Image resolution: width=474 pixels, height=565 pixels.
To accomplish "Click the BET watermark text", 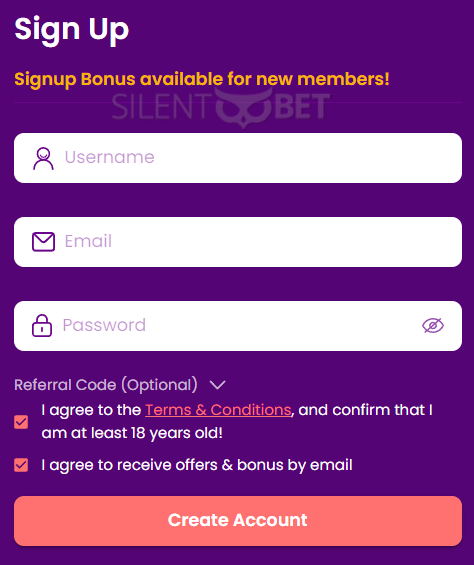I will click(x=302, y=106).
